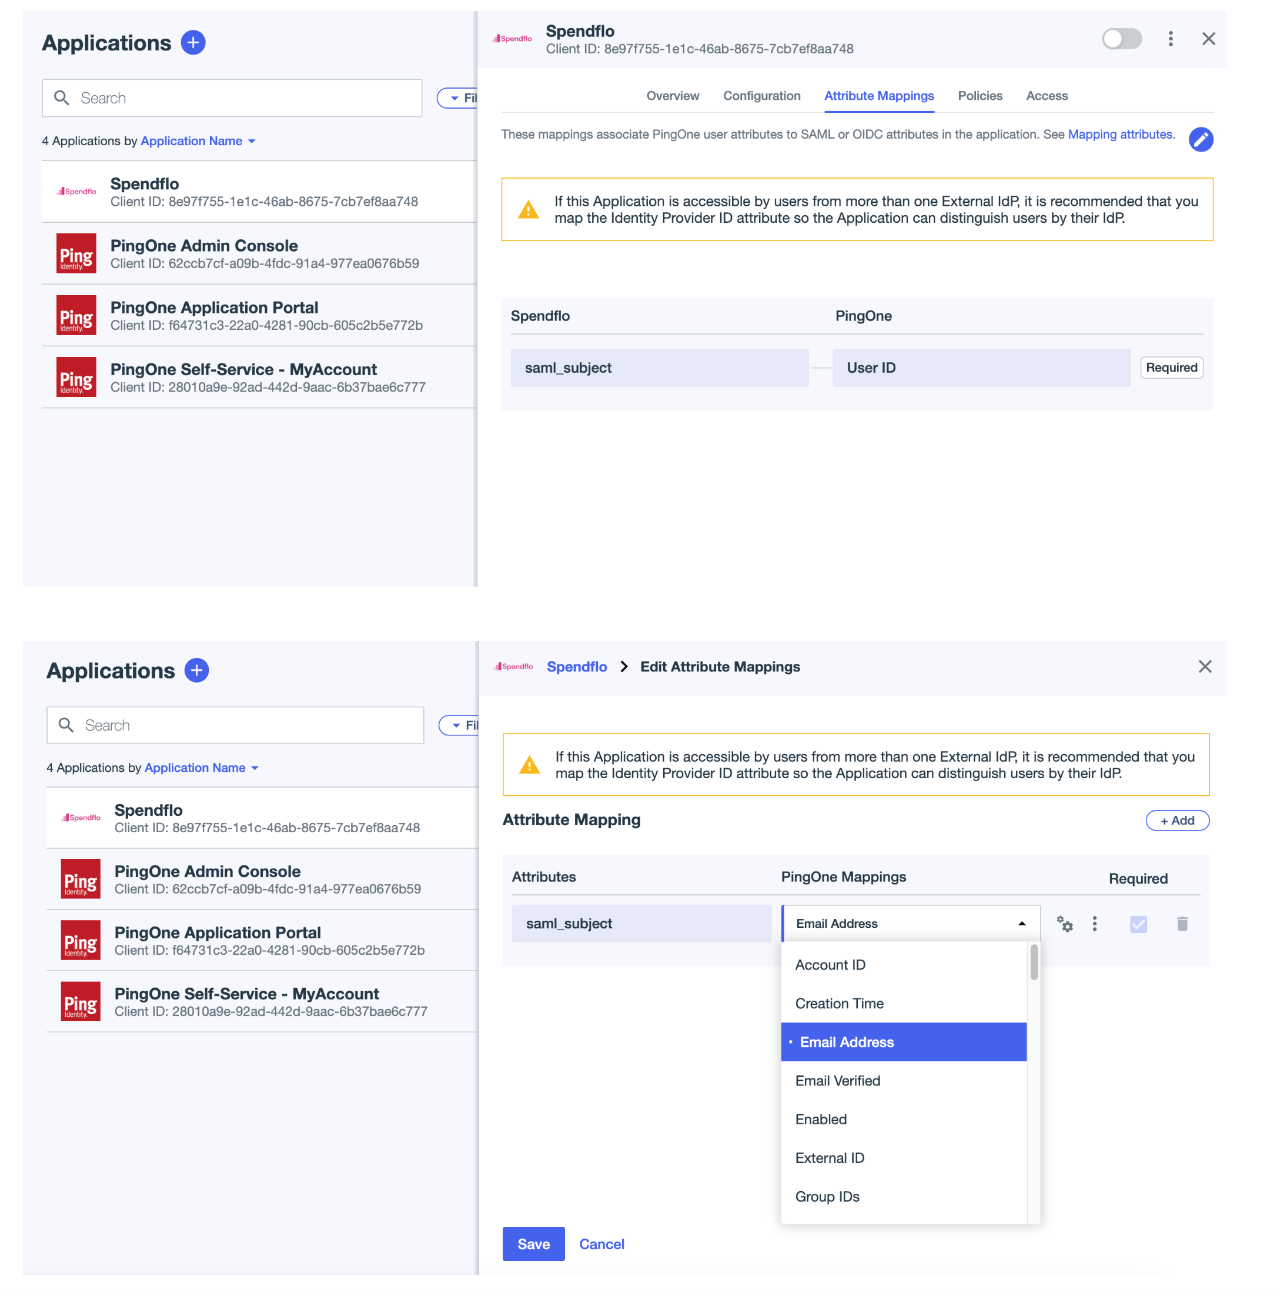Viewport: 1280px width, 1296px height.
Task: Toggle the Required checkbox for saml_subject
Action: tap(1138, 924)
